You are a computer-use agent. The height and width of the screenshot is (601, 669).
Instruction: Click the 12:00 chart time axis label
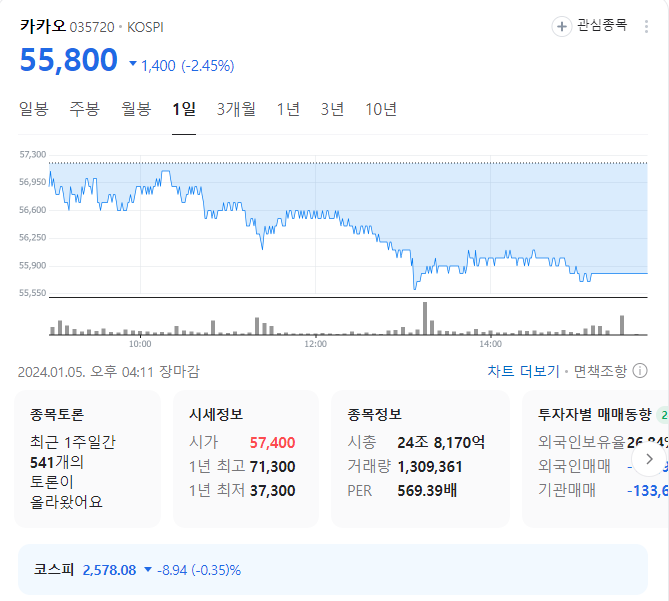pyautogui.click(x=315, y=344)
